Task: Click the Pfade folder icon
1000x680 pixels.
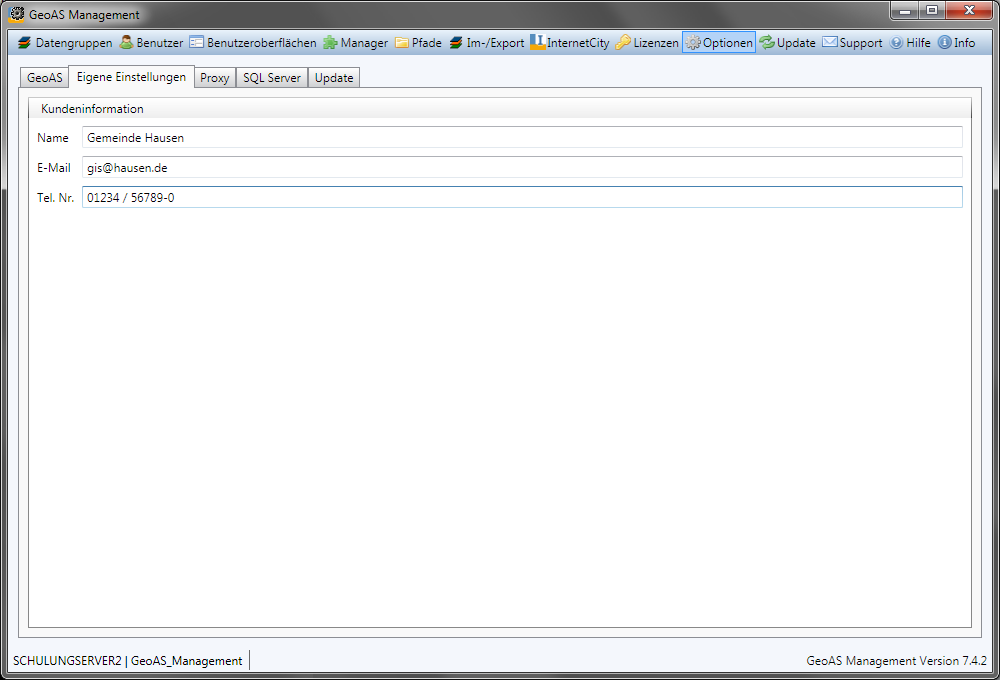Action: click(x=402, y=43)
